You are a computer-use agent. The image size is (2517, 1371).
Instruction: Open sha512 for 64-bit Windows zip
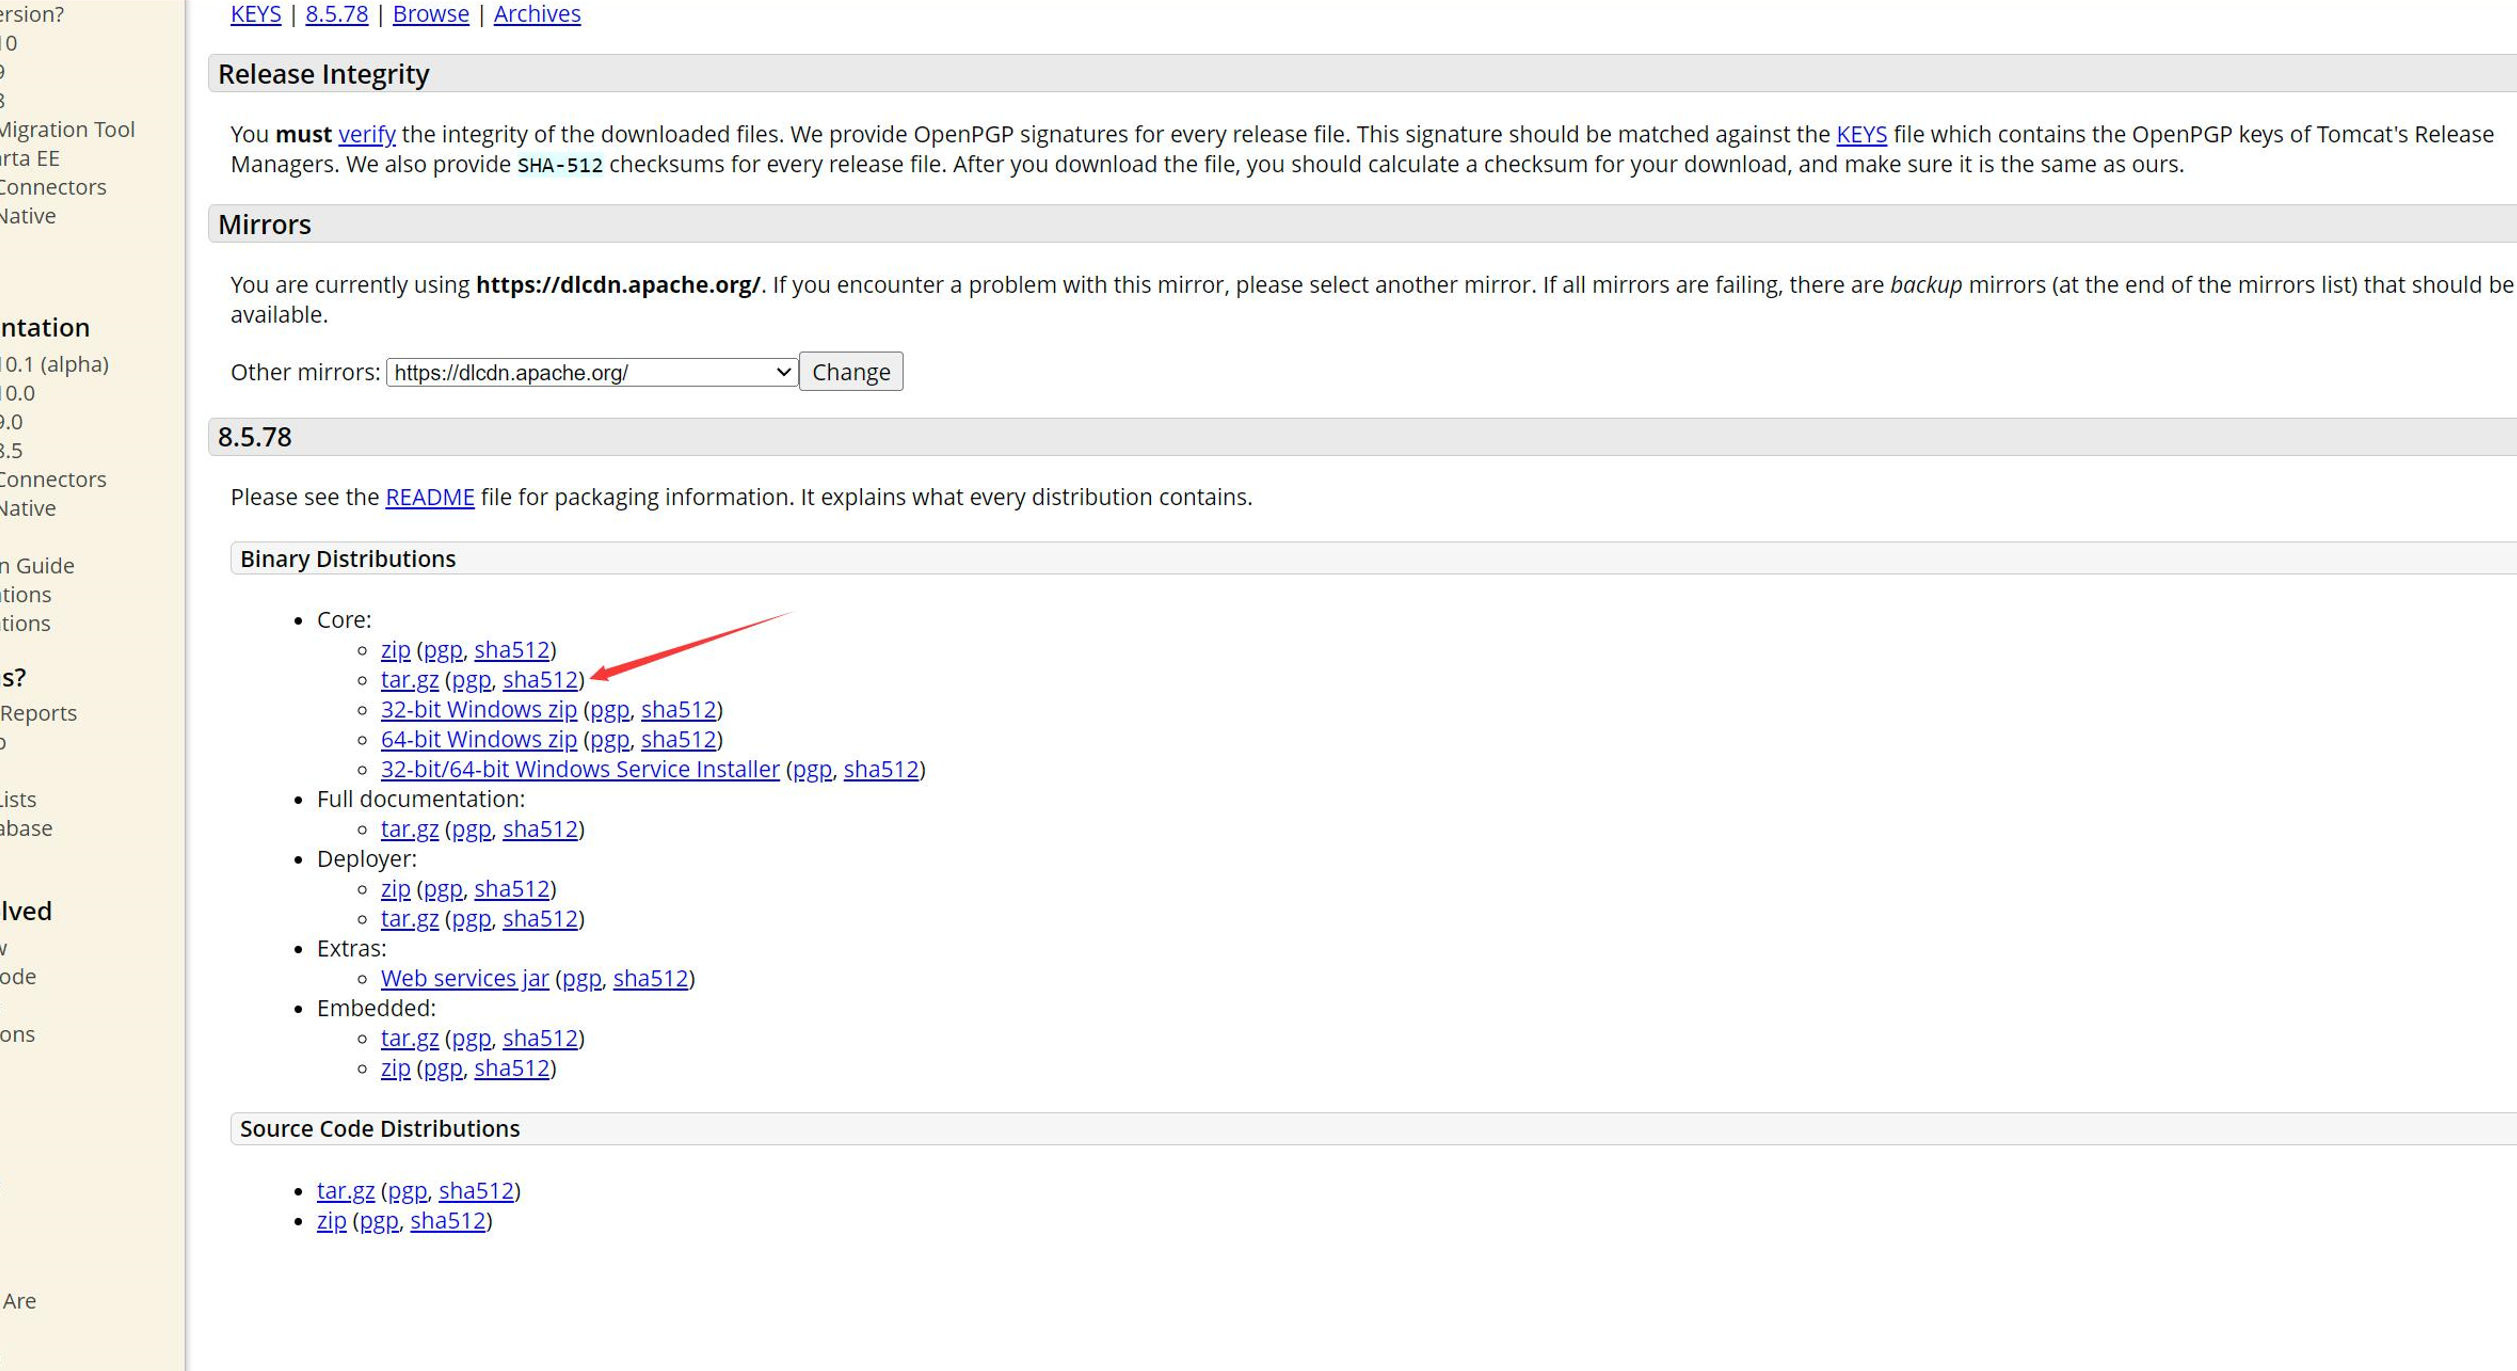coord(679,740)
